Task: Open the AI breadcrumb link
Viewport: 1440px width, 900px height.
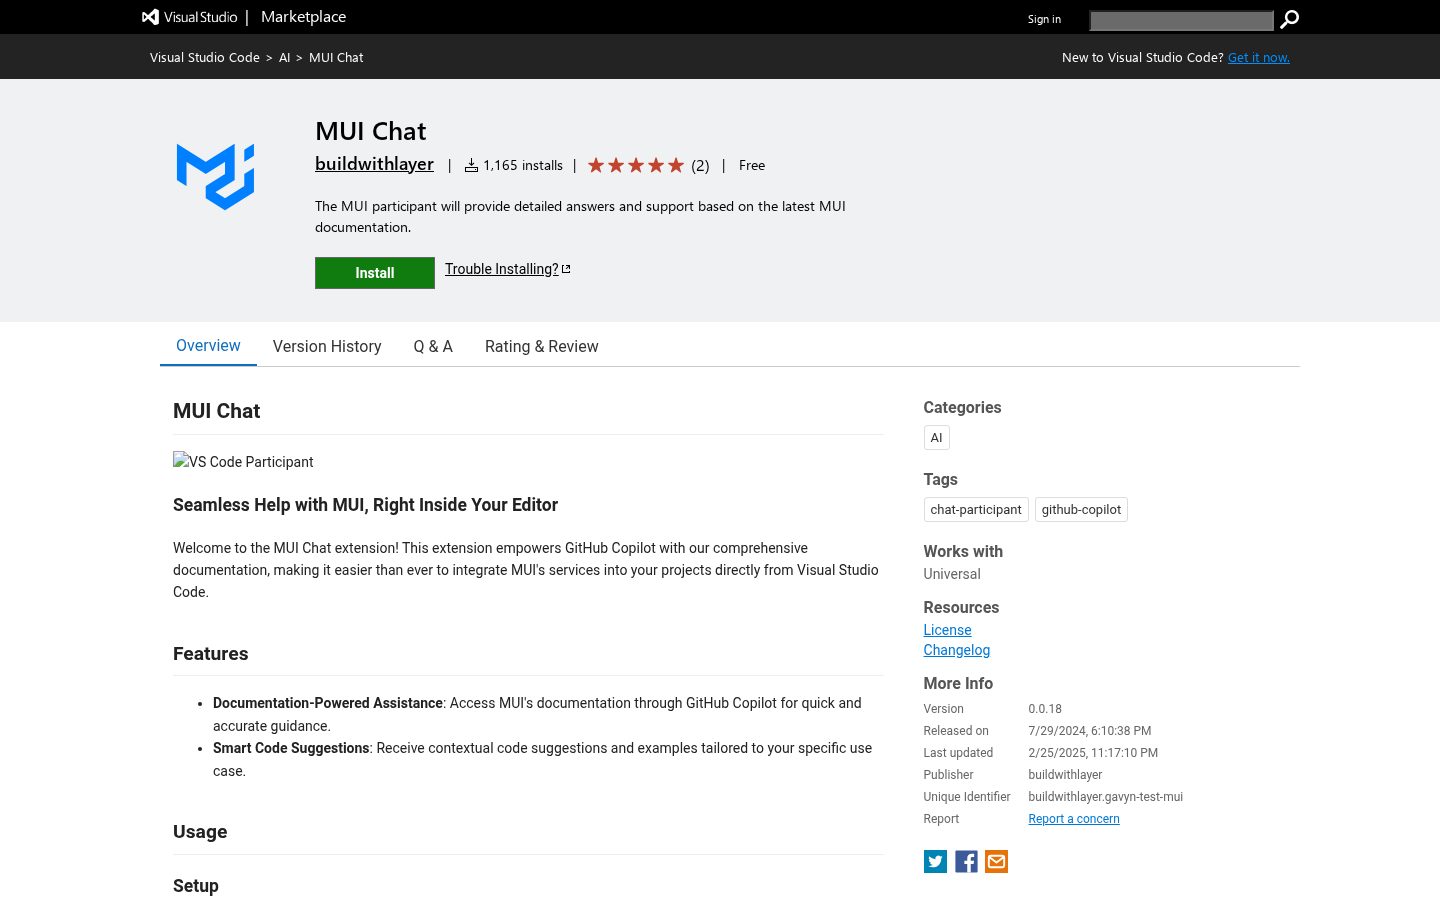Action: click(284, 58)
